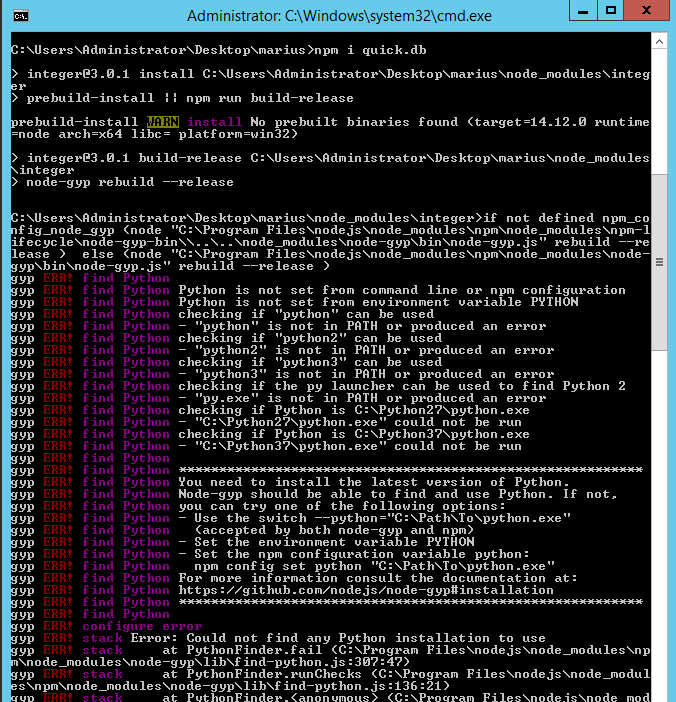
Task: Click 'Python is not set from environment variable PYTHON'
Action: point(378,302)
